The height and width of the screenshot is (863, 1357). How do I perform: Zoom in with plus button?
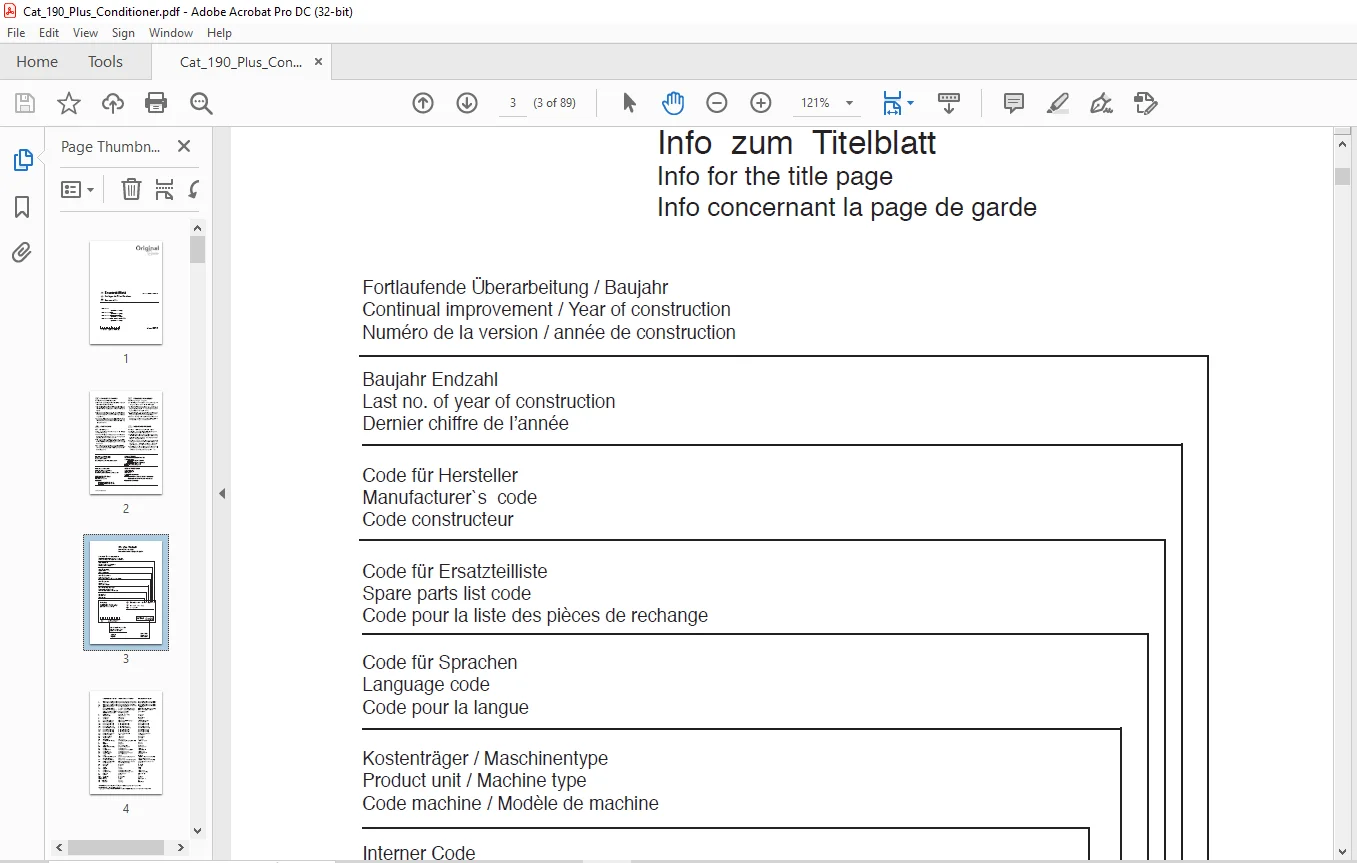pos(761,103)
